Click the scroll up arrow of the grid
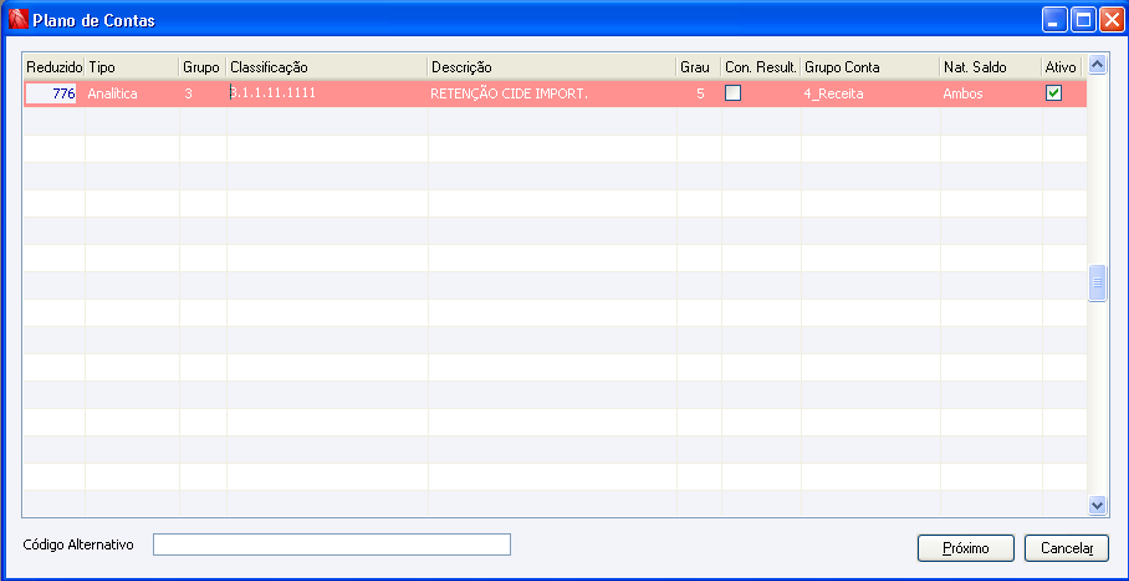This screenshot has width=1129, height=581. pos(1097,66)
